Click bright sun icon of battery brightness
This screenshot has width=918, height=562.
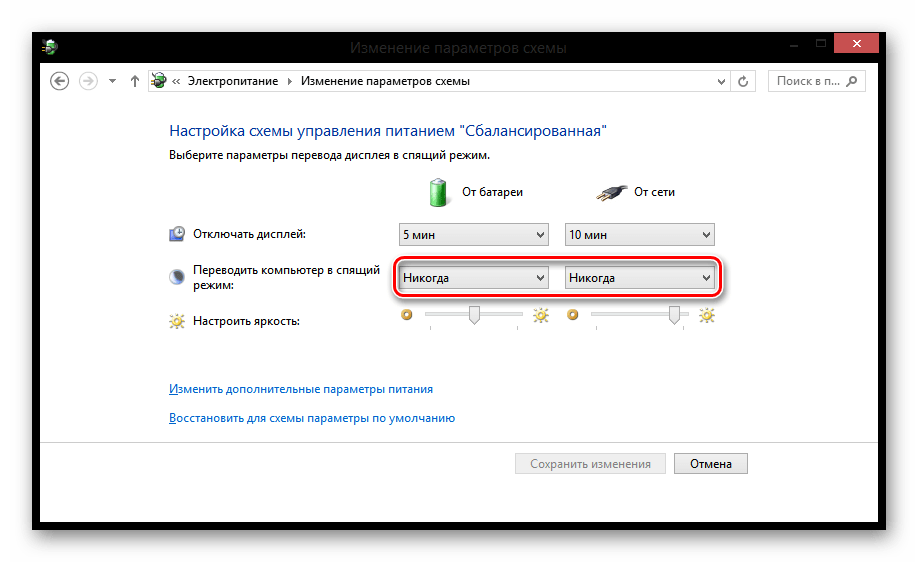click(540, 316)
